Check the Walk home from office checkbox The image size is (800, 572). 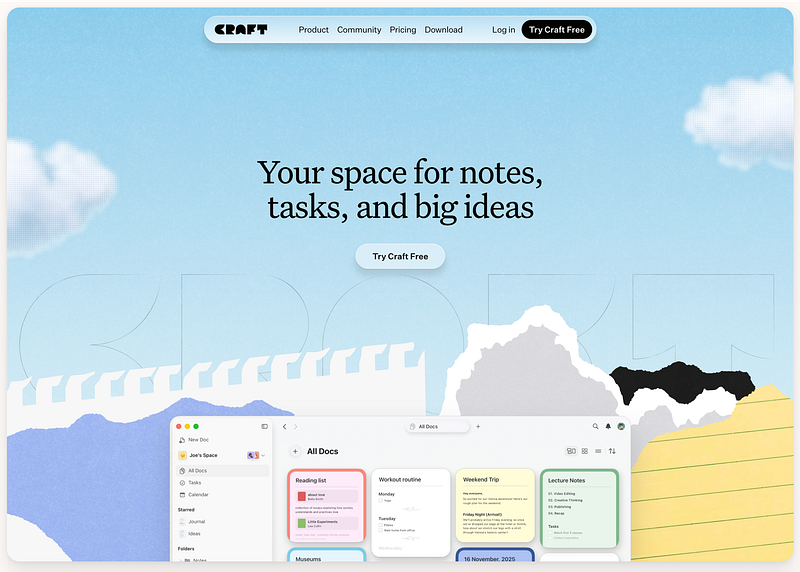click(x=381, y=531)
